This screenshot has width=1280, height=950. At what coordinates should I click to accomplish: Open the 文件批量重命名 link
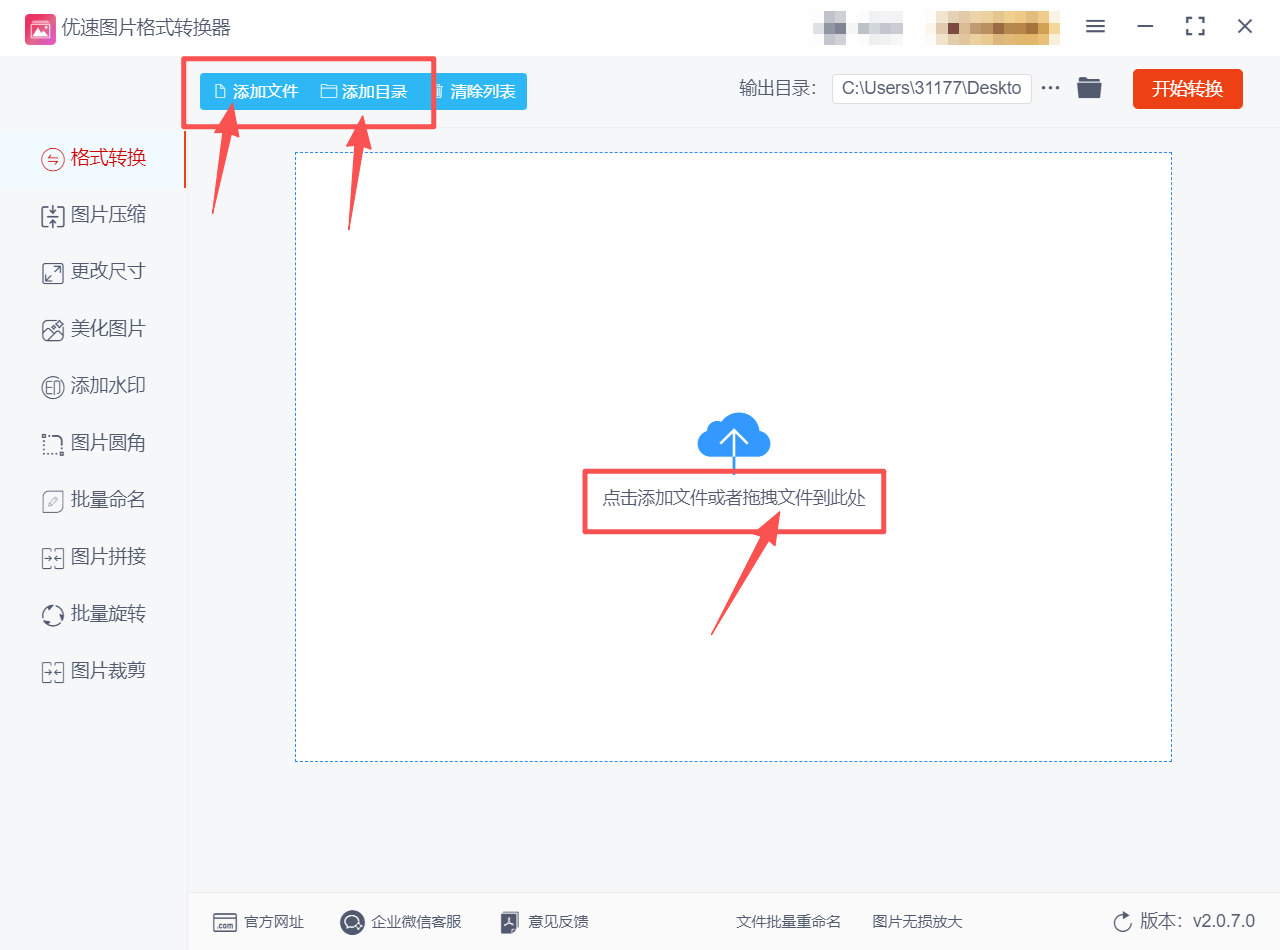point(788,922)
